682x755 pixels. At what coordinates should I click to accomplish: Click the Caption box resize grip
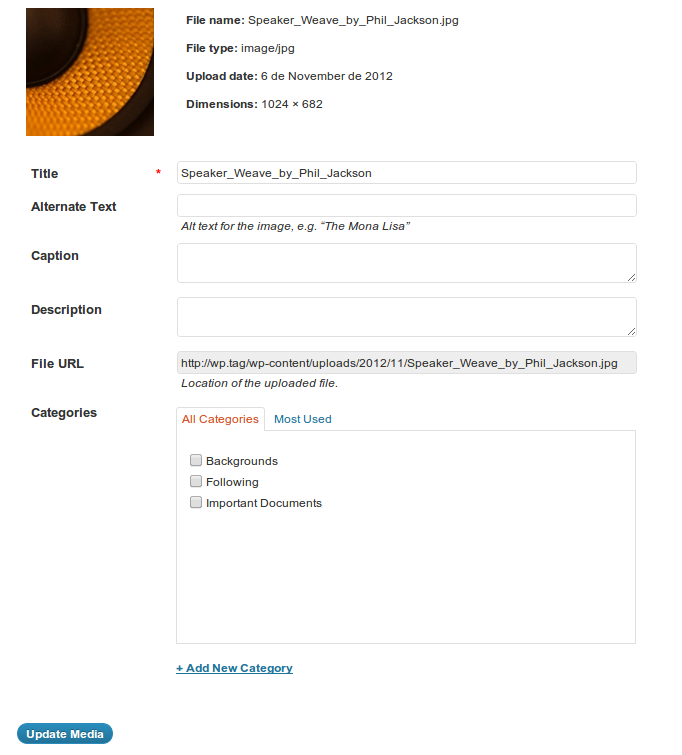[631, 277]
